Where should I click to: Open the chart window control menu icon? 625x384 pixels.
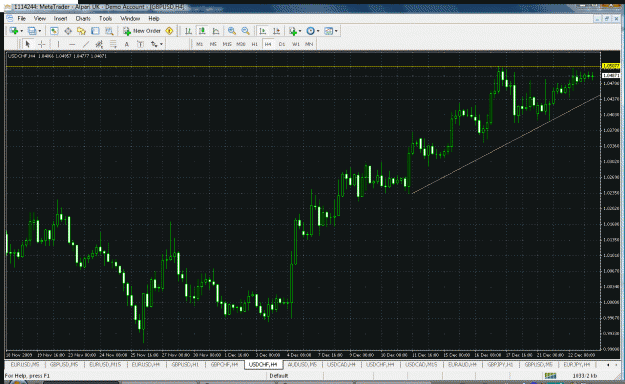coord(10,18)
